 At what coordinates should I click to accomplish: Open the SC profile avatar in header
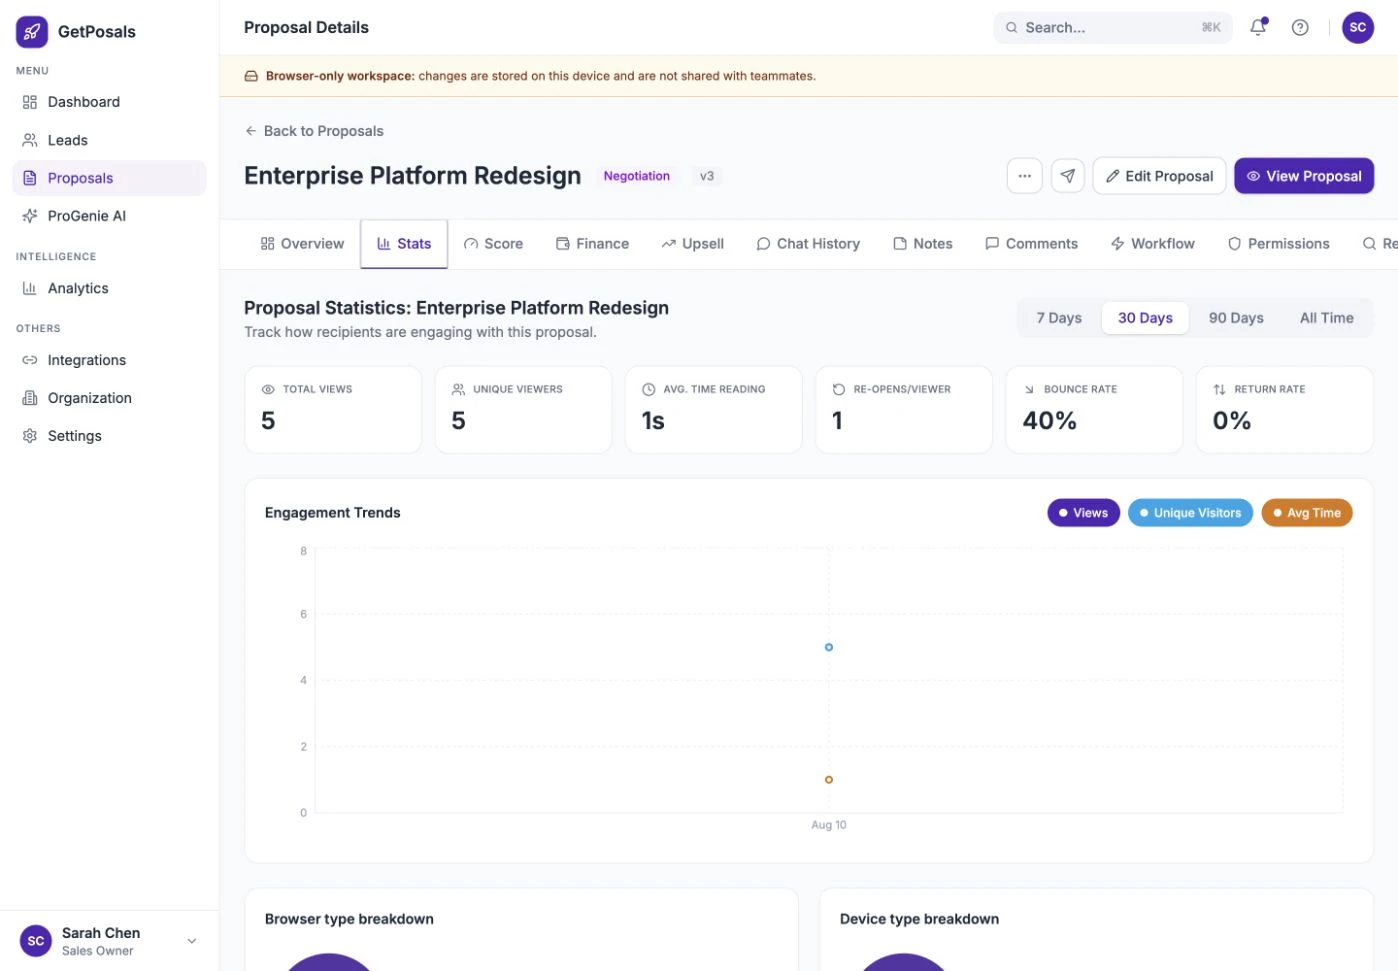coord(1358,27)
